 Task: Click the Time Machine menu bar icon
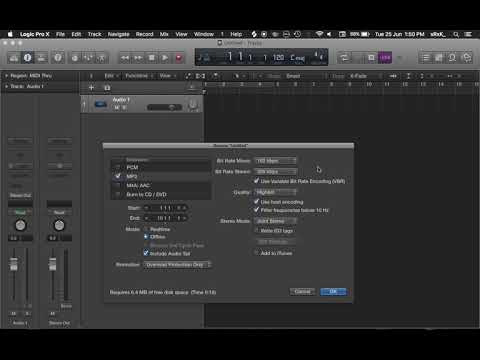coord(297,34)
